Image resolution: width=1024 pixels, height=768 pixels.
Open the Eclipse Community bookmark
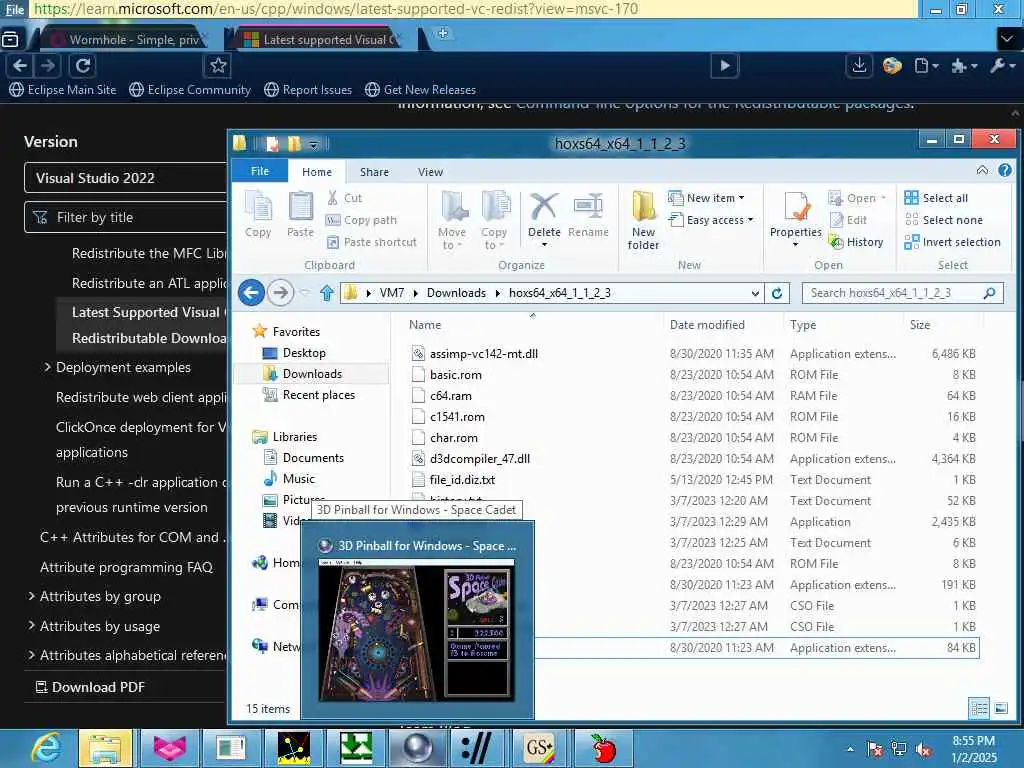pyautogui.click(x=190, y=89)
